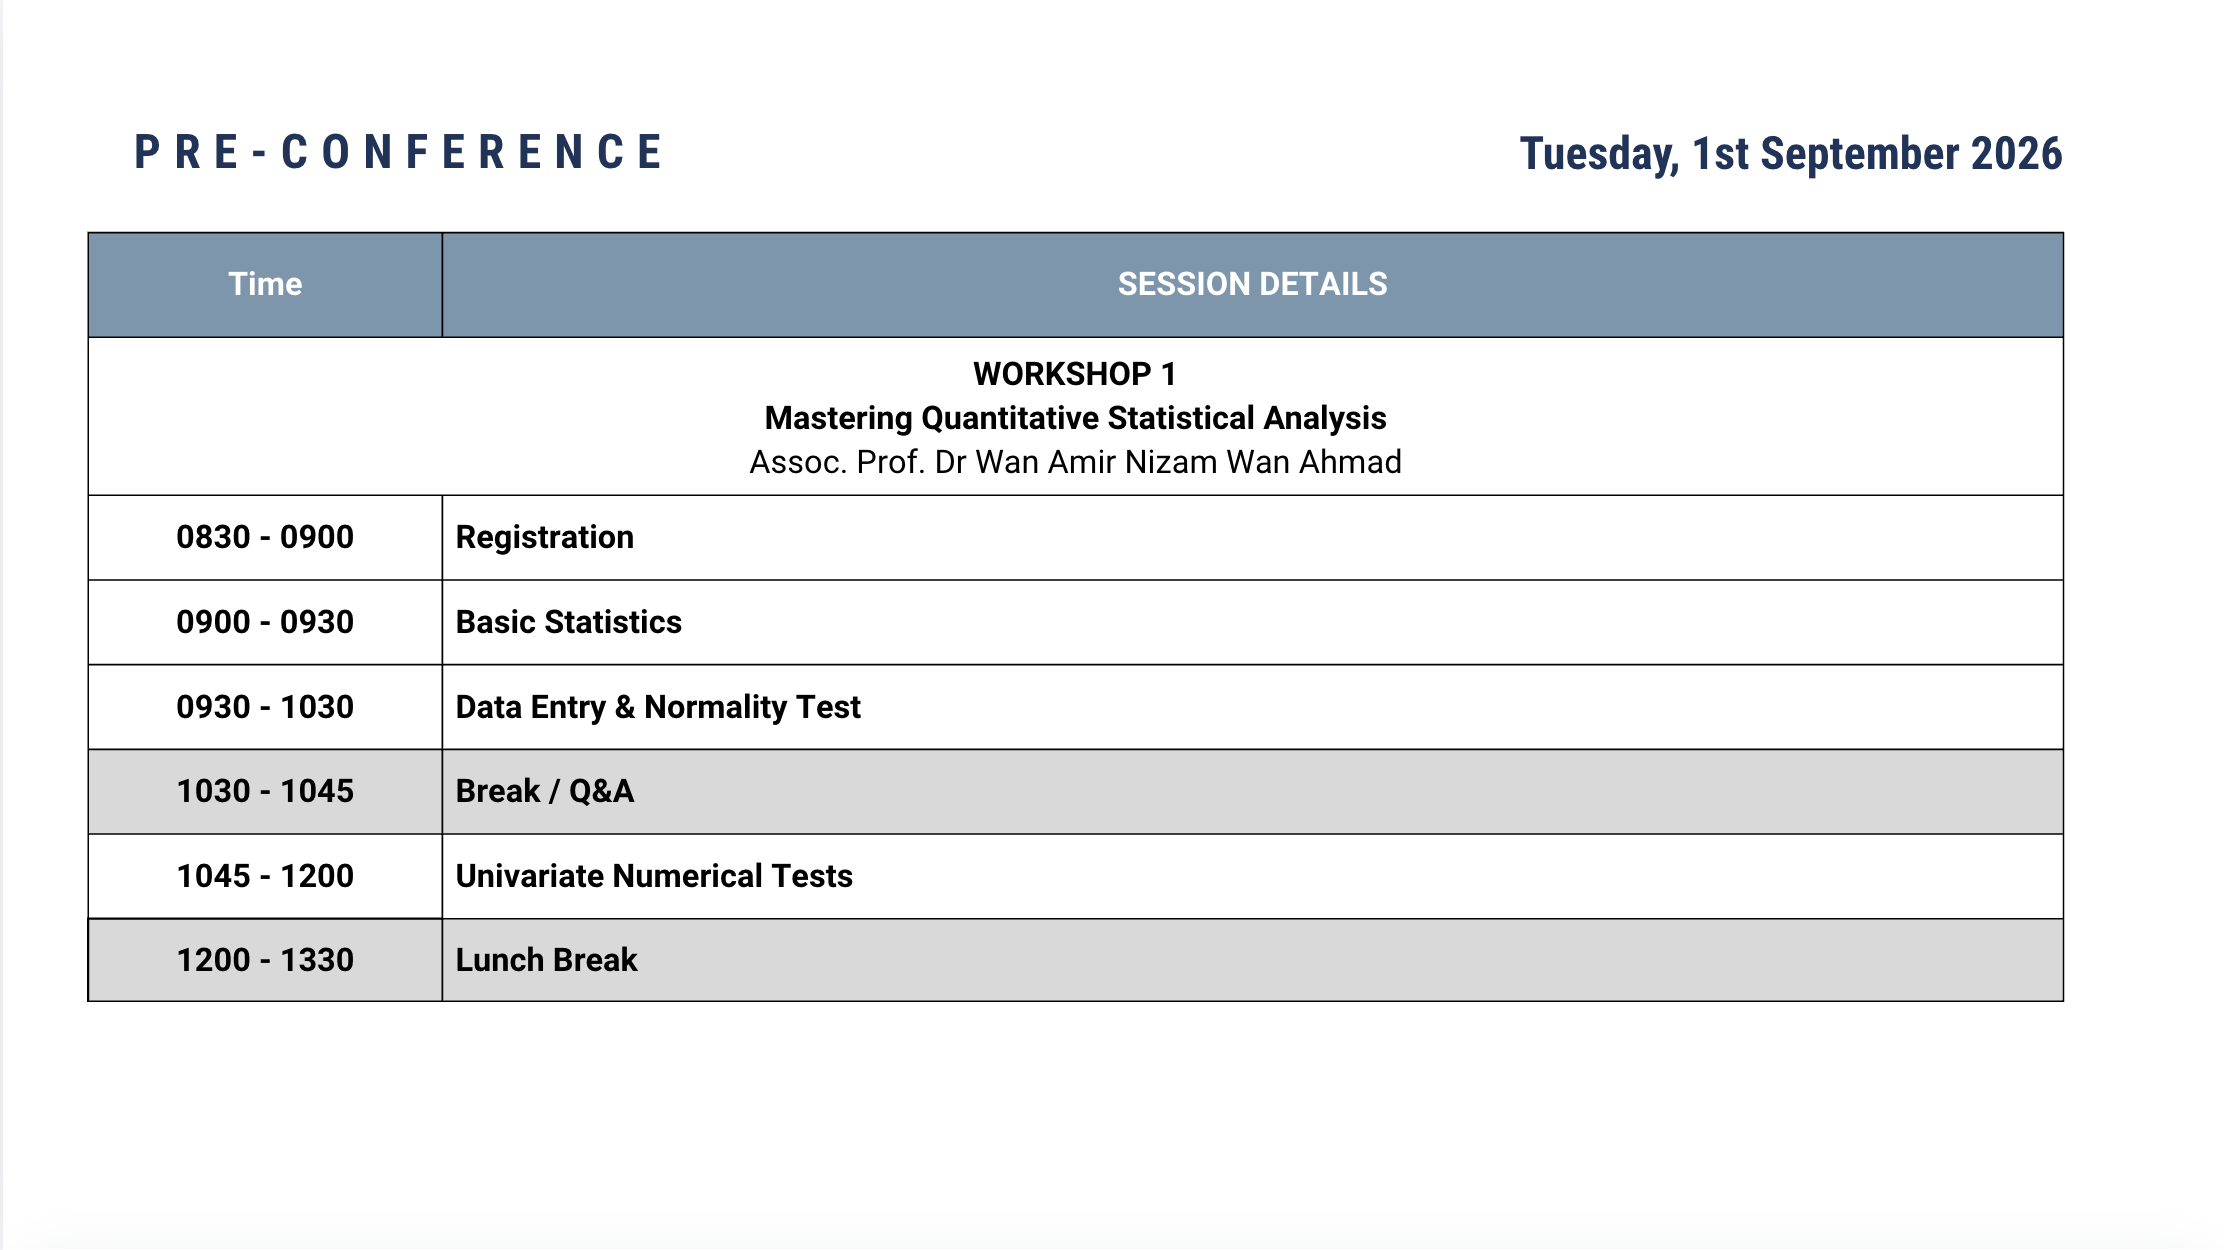Click the Time column header
Image resolution: width=2224 pixels, height=1250 pixels.
click(265, 285)
